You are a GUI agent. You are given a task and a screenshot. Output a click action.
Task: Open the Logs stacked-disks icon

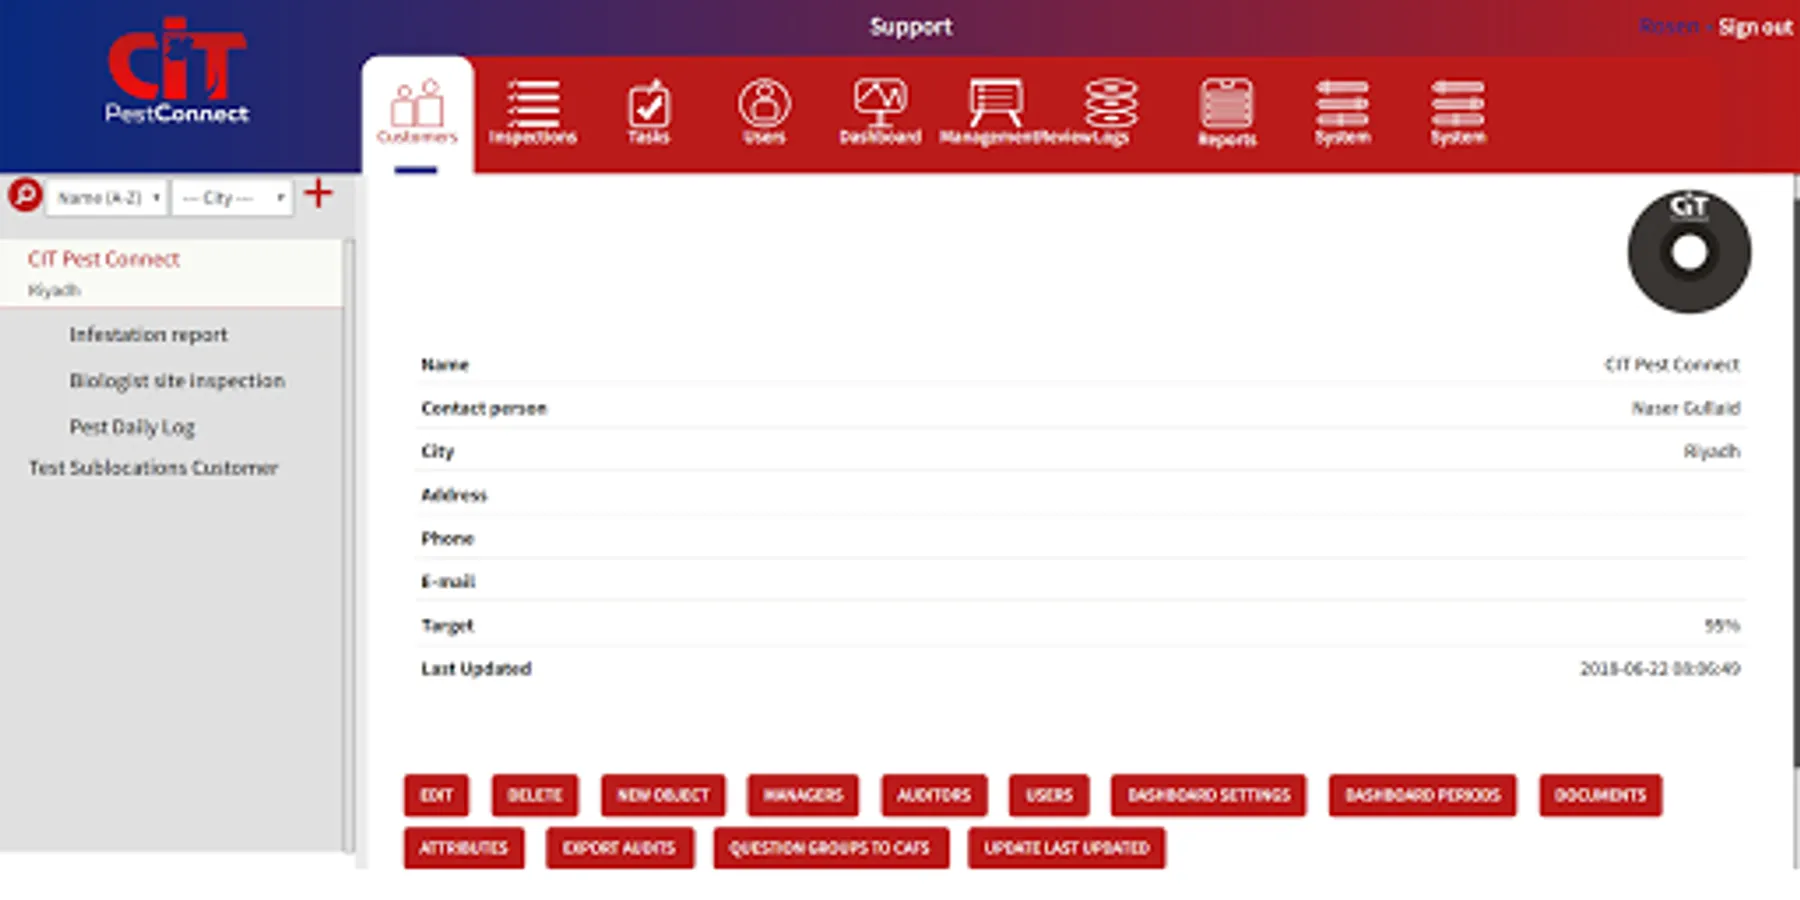click(x=1111, y=102)
